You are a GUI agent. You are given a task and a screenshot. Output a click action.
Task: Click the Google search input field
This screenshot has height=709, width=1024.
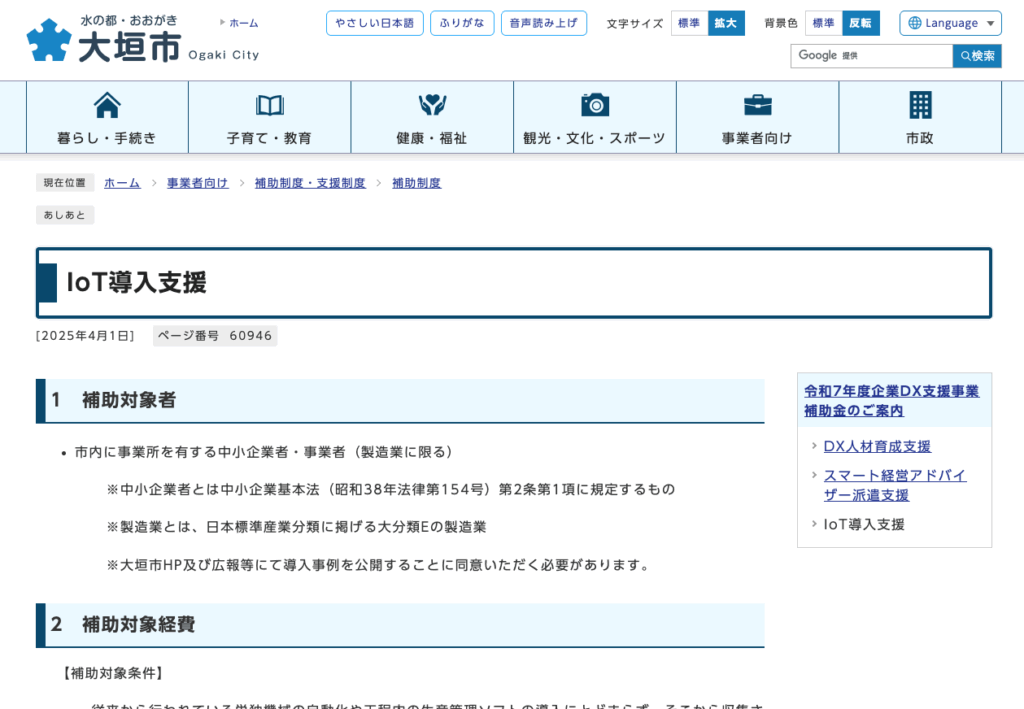coord(871,56)
